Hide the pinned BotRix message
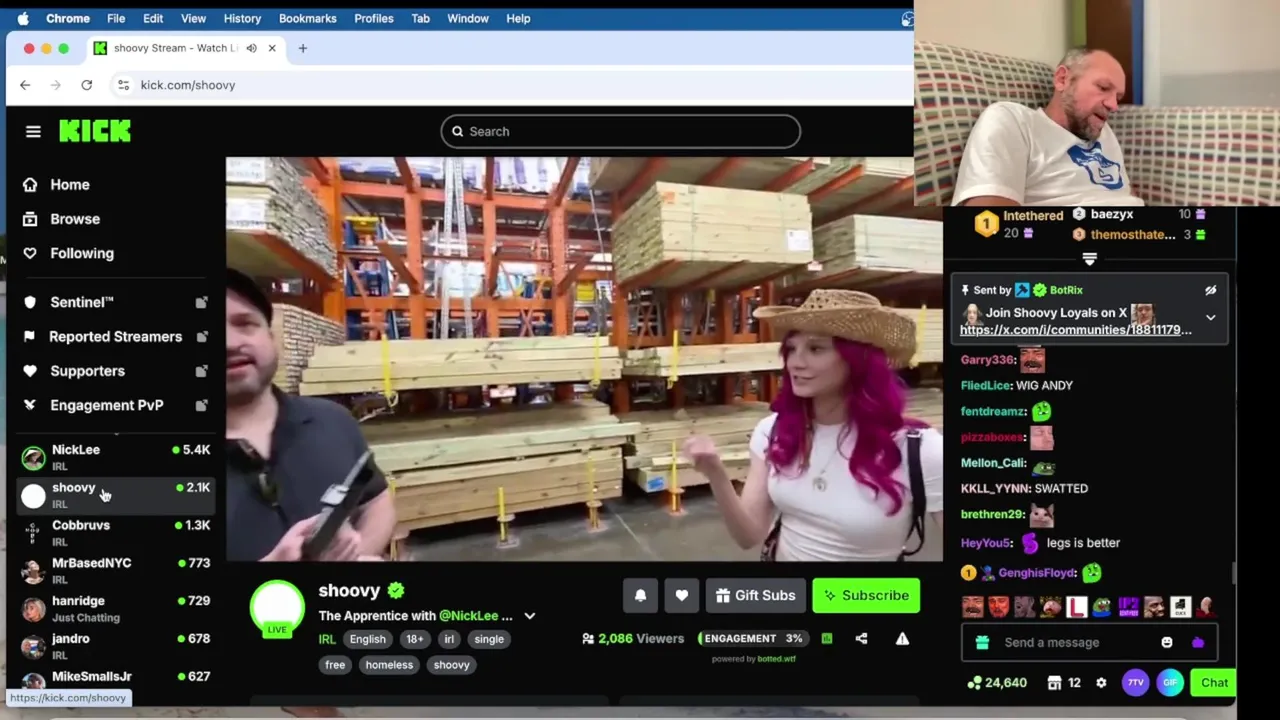Image resolution: width=1280 pixels, height=720 pixels. [1210, 290]
